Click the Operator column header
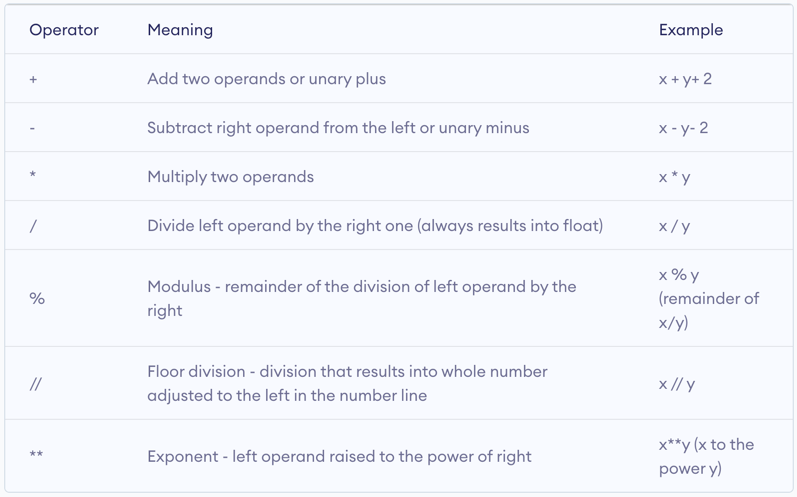 (x=64, y=30)
